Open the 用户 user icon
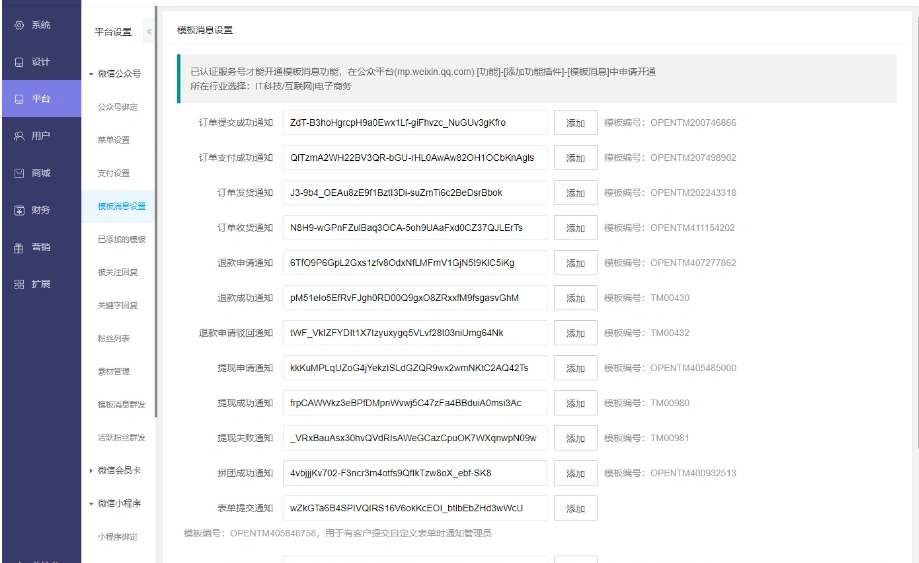919x563 pixels. 19,136
